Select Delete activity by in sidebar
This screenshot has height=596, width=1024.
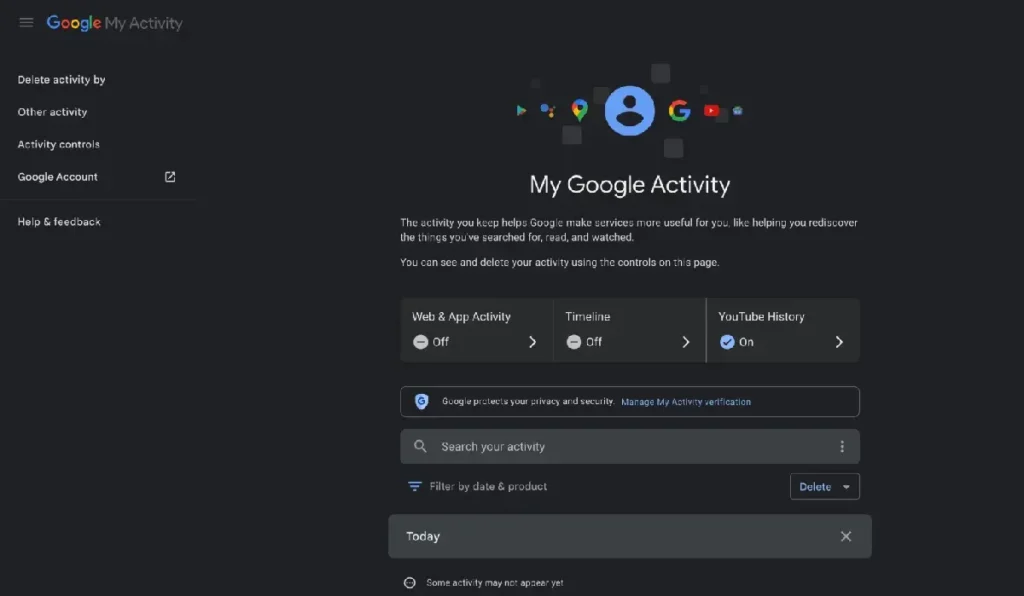(61, 80)
